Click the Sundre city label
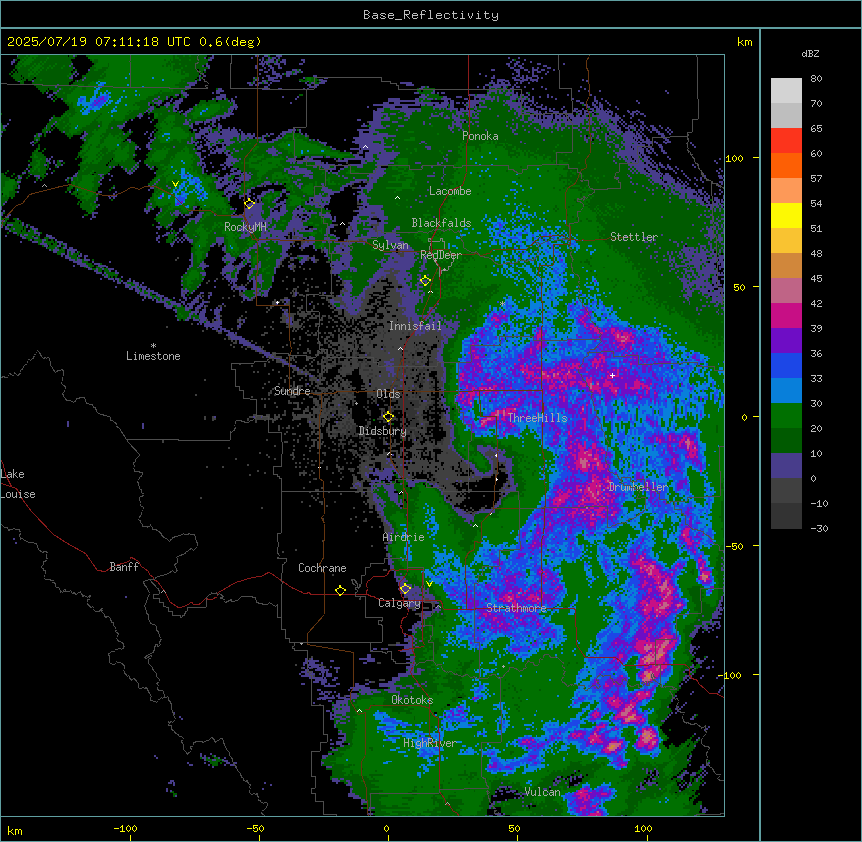This screenshot has width=862, height=842. coord(292,391)
